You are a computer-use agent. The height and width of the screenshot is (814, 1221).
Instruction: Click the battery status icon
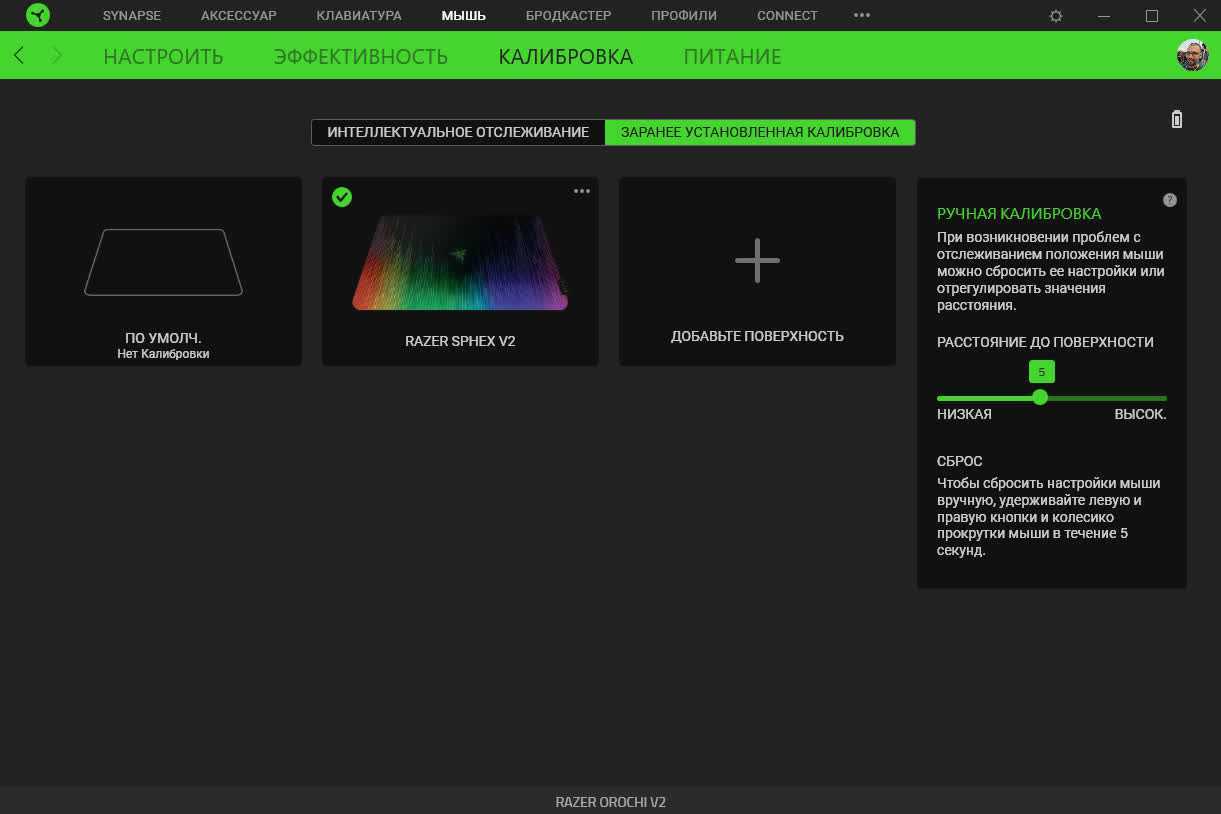coord(1177,120)
